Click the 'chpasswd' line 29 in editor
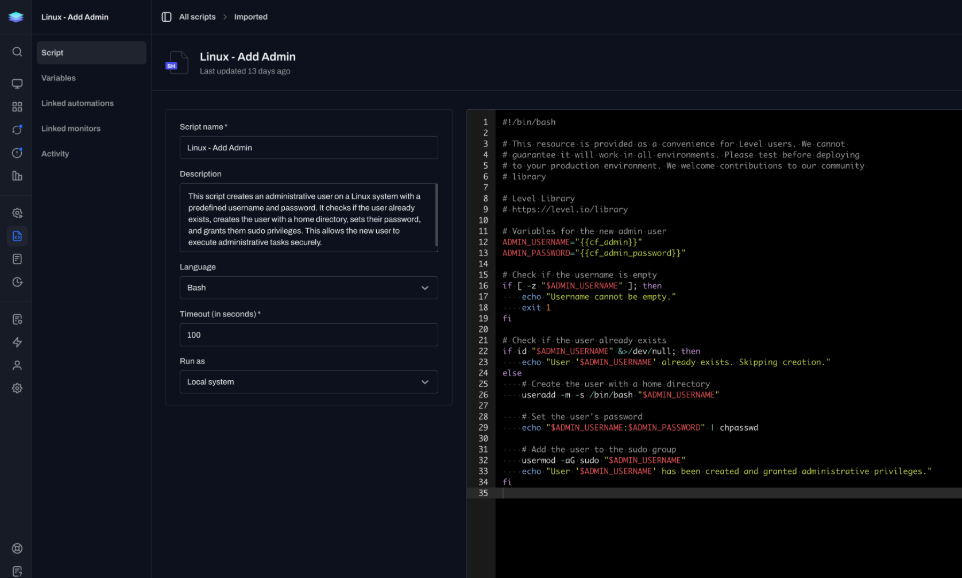 640,428
